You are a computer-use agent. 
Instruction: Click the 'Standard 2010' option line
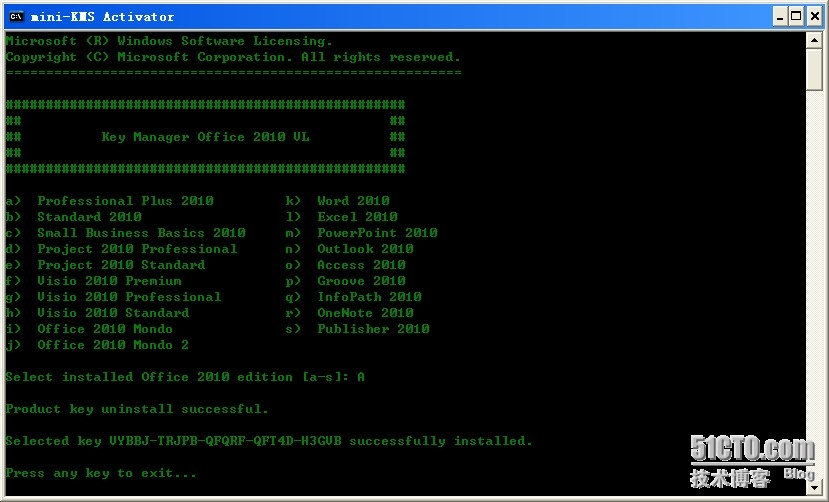point(73,217)
